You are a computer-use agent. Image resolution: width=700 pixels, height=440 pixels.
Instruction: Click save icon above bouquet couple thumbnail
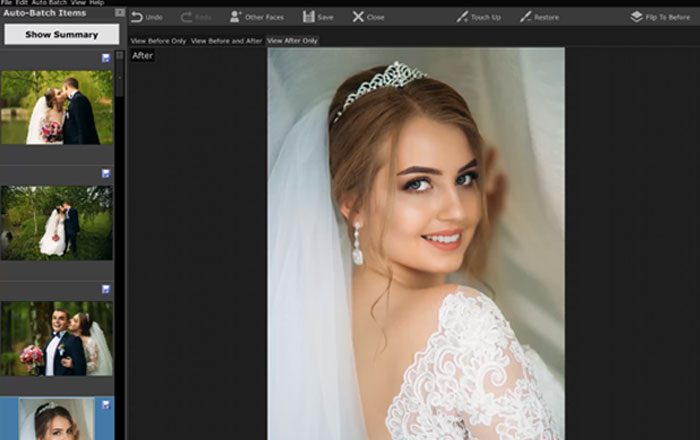[x=106, y=289]
